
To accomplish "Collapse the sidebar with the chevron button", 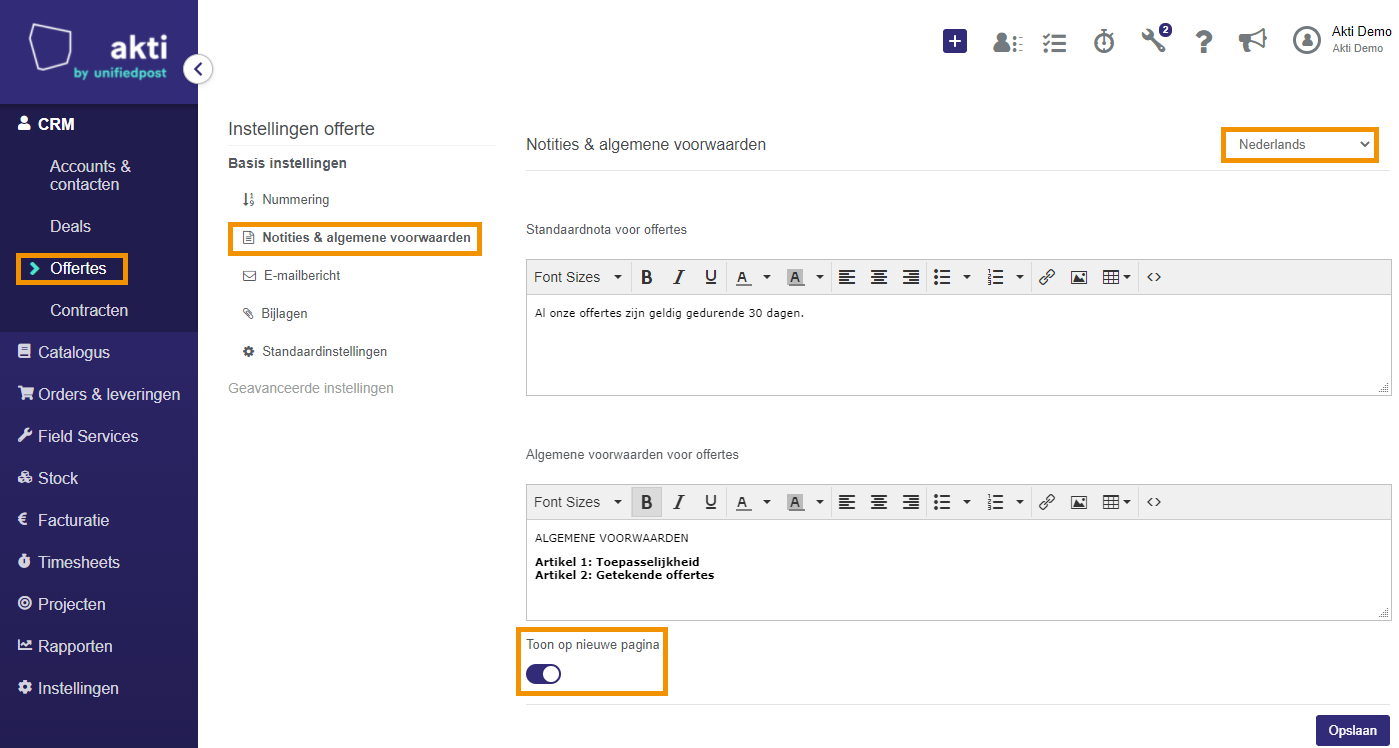I will point(198,69).
